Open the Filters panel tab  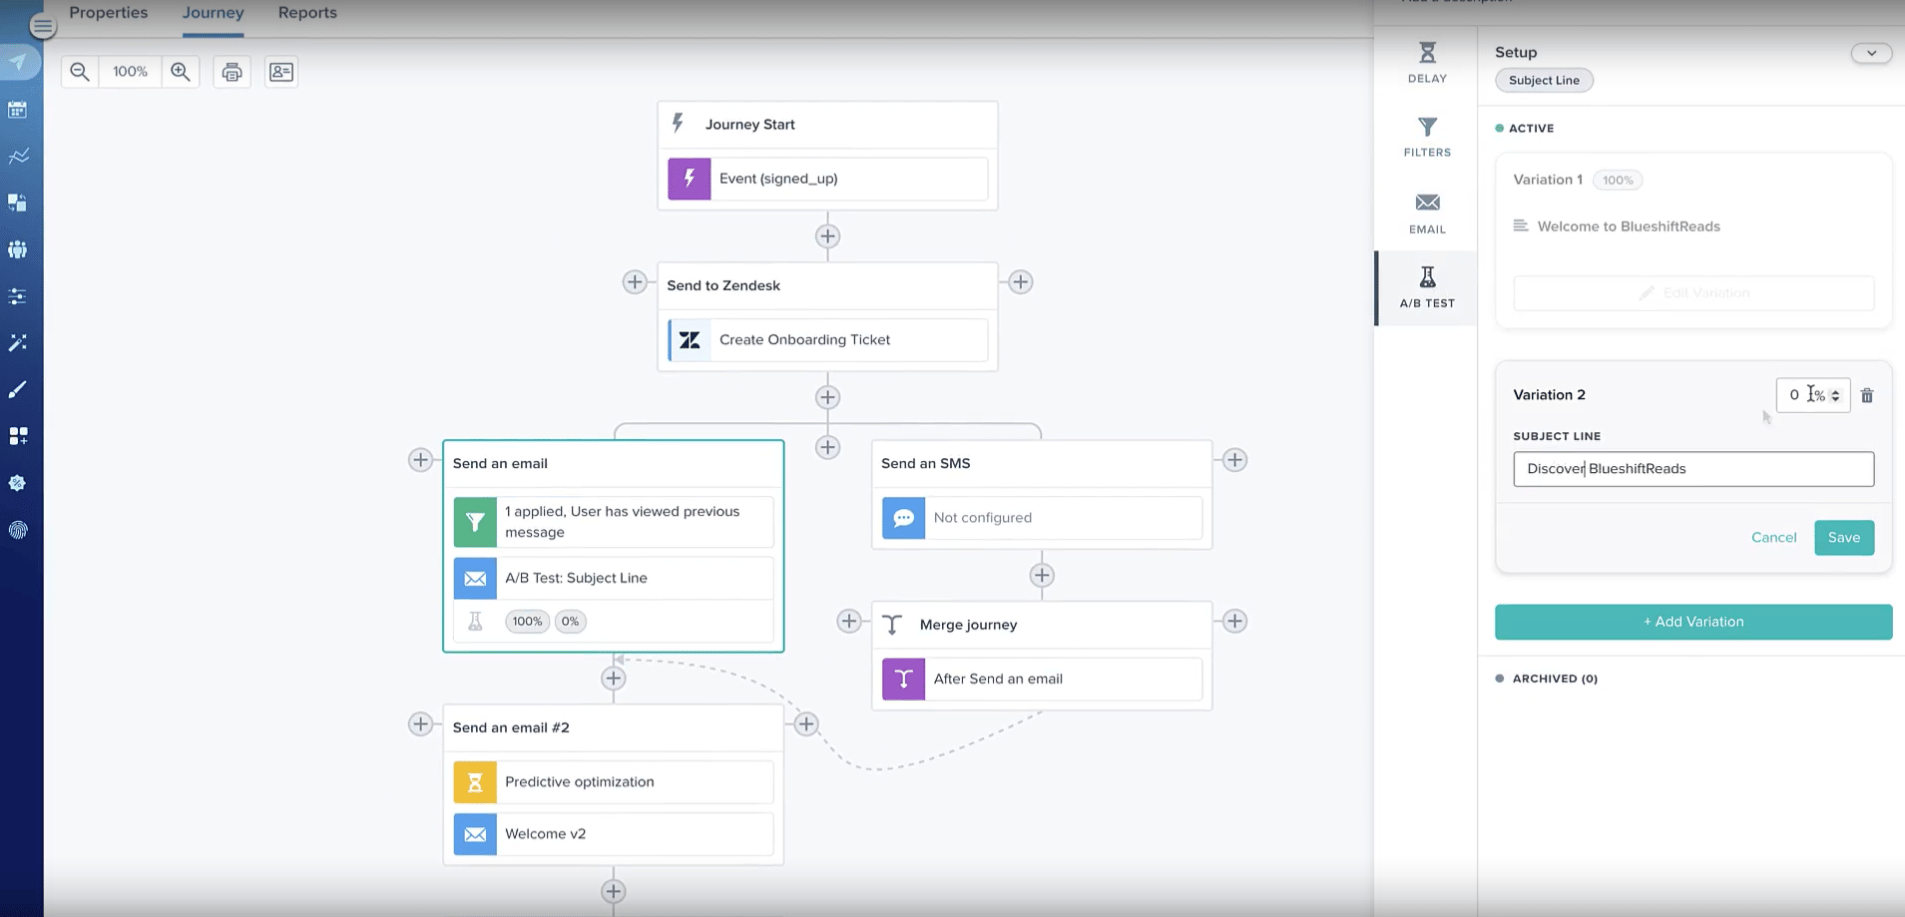click(x=1427, y=137)
